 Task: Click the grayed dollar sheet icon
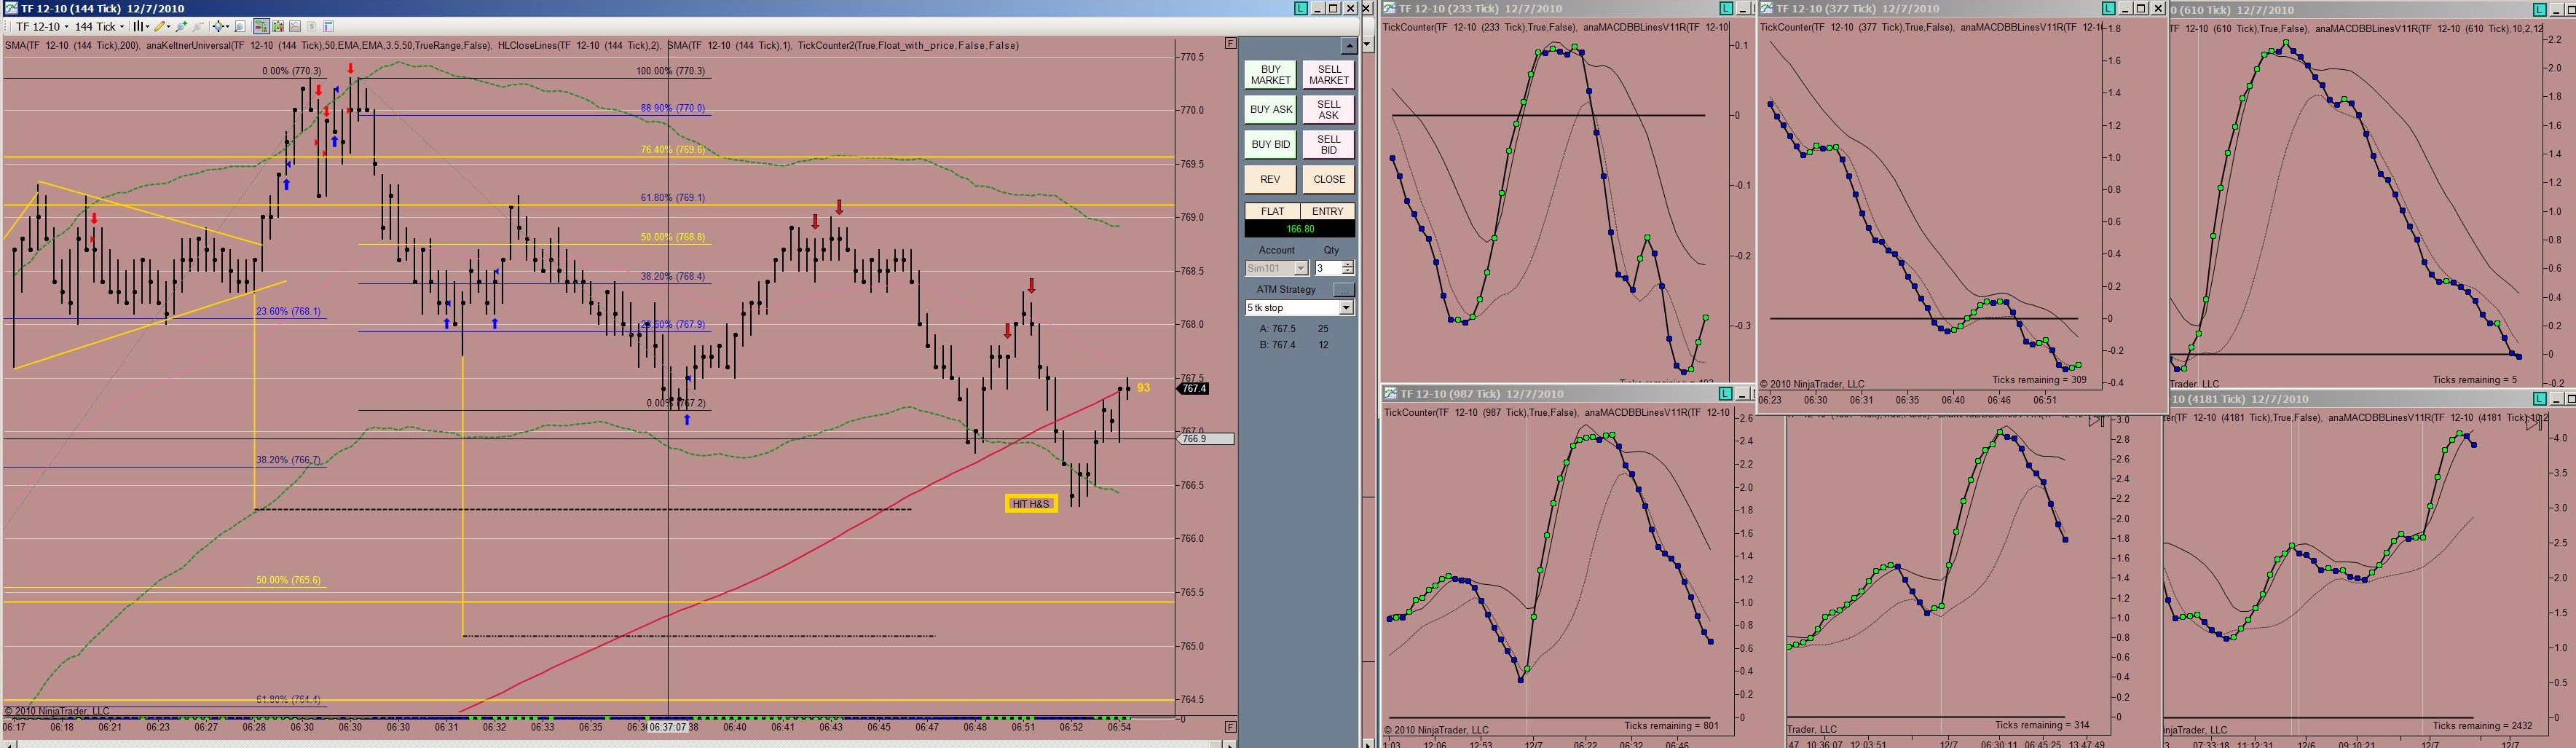coord(312,26)
